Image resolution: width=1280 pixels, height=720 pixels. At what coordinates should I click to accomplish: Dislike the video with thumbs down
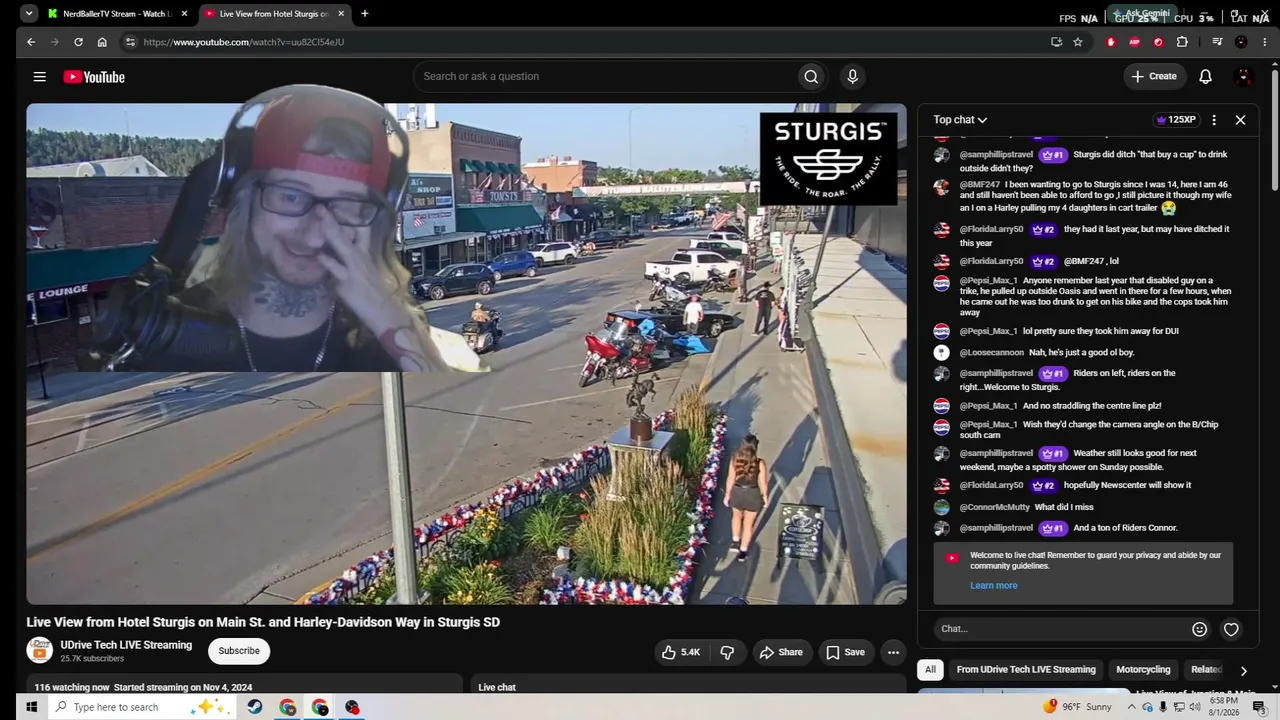pyautogui.click(x=727, y=652)
